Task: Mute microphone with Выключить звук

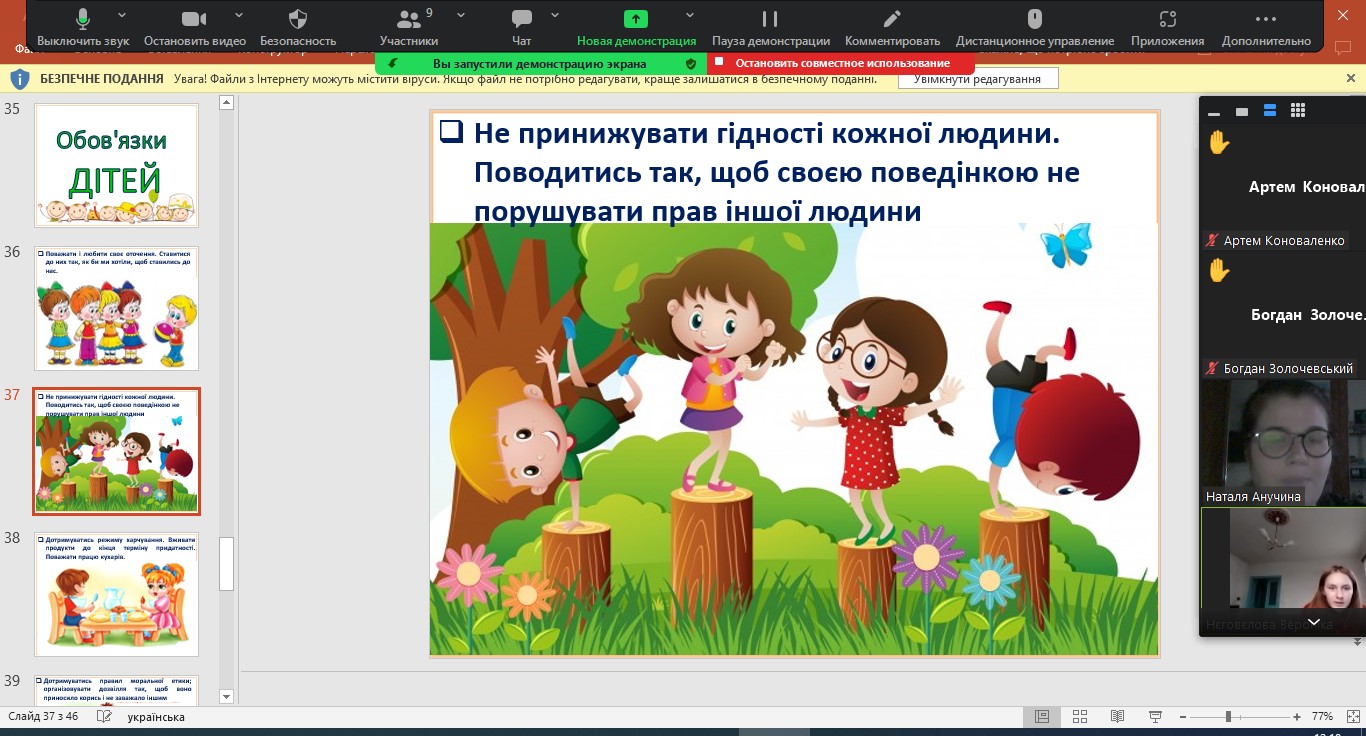Action: pos(83,27)
